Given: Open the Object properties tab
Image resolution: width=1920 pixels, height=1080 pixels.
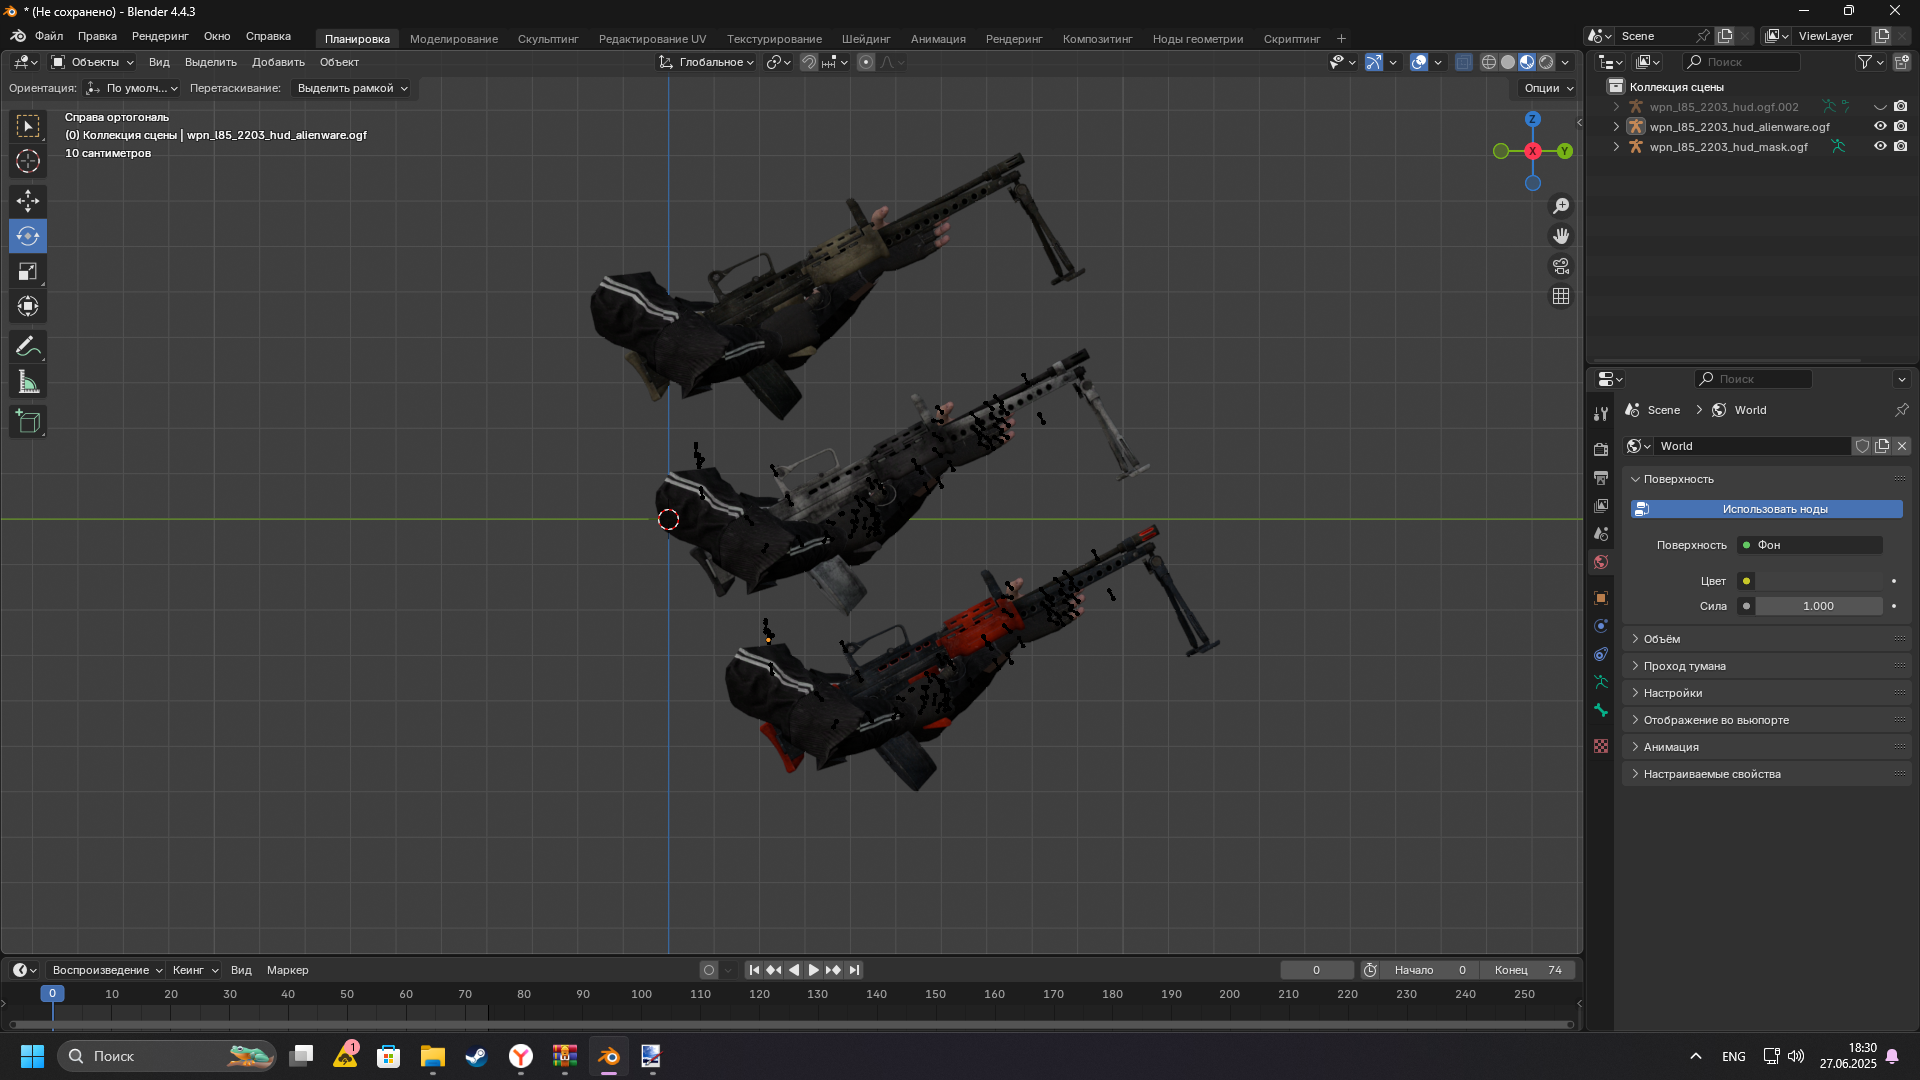Looking at the screenshot, I should (1601, 598).
